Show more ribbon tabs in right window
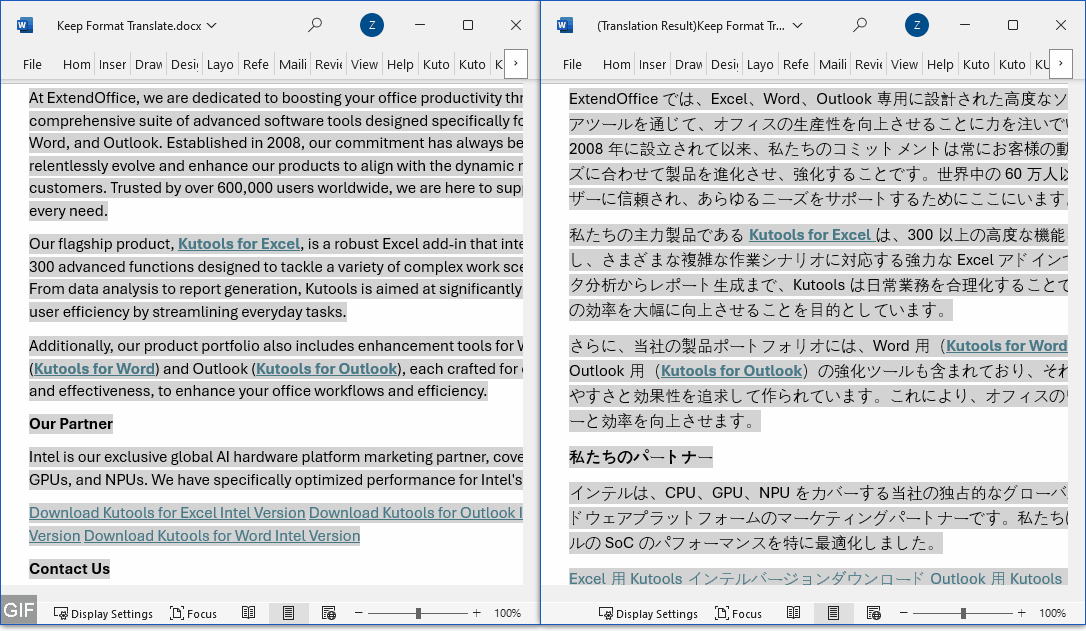Screen dimensions: 1086x631 tap(1060, 64)
